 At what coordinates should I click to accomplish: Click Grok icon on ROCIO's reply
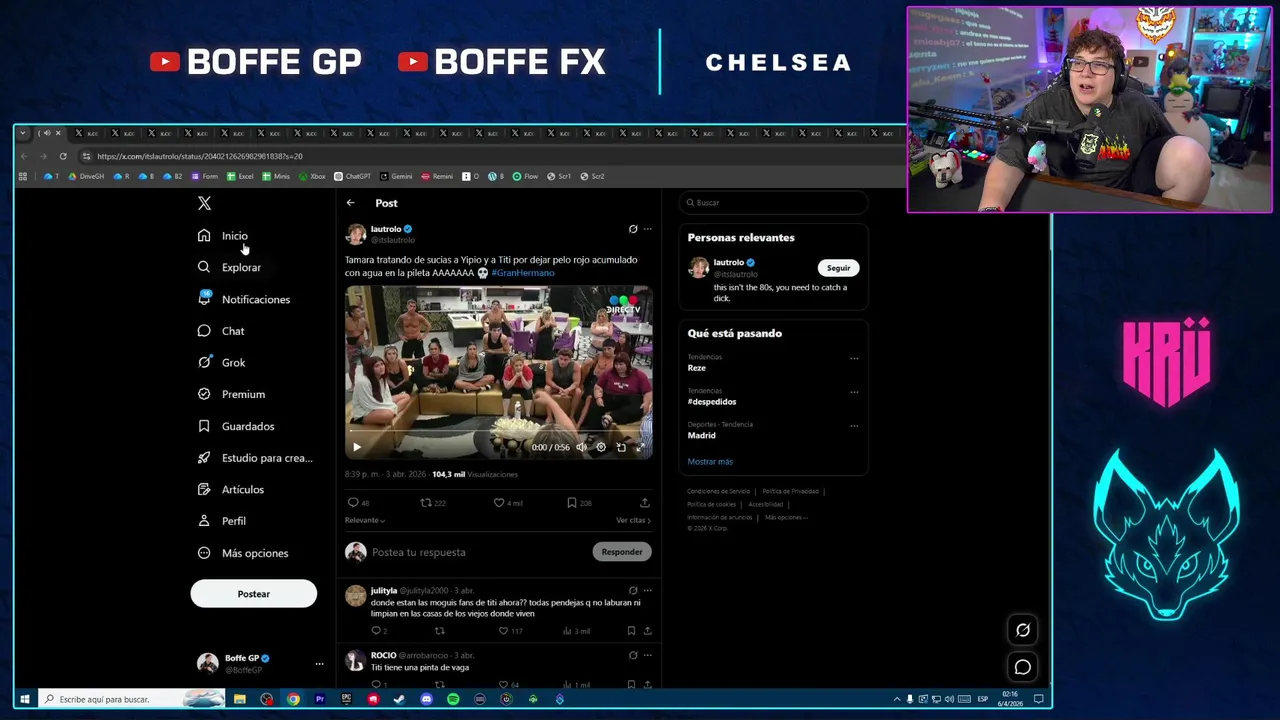[x=633, y=656]
